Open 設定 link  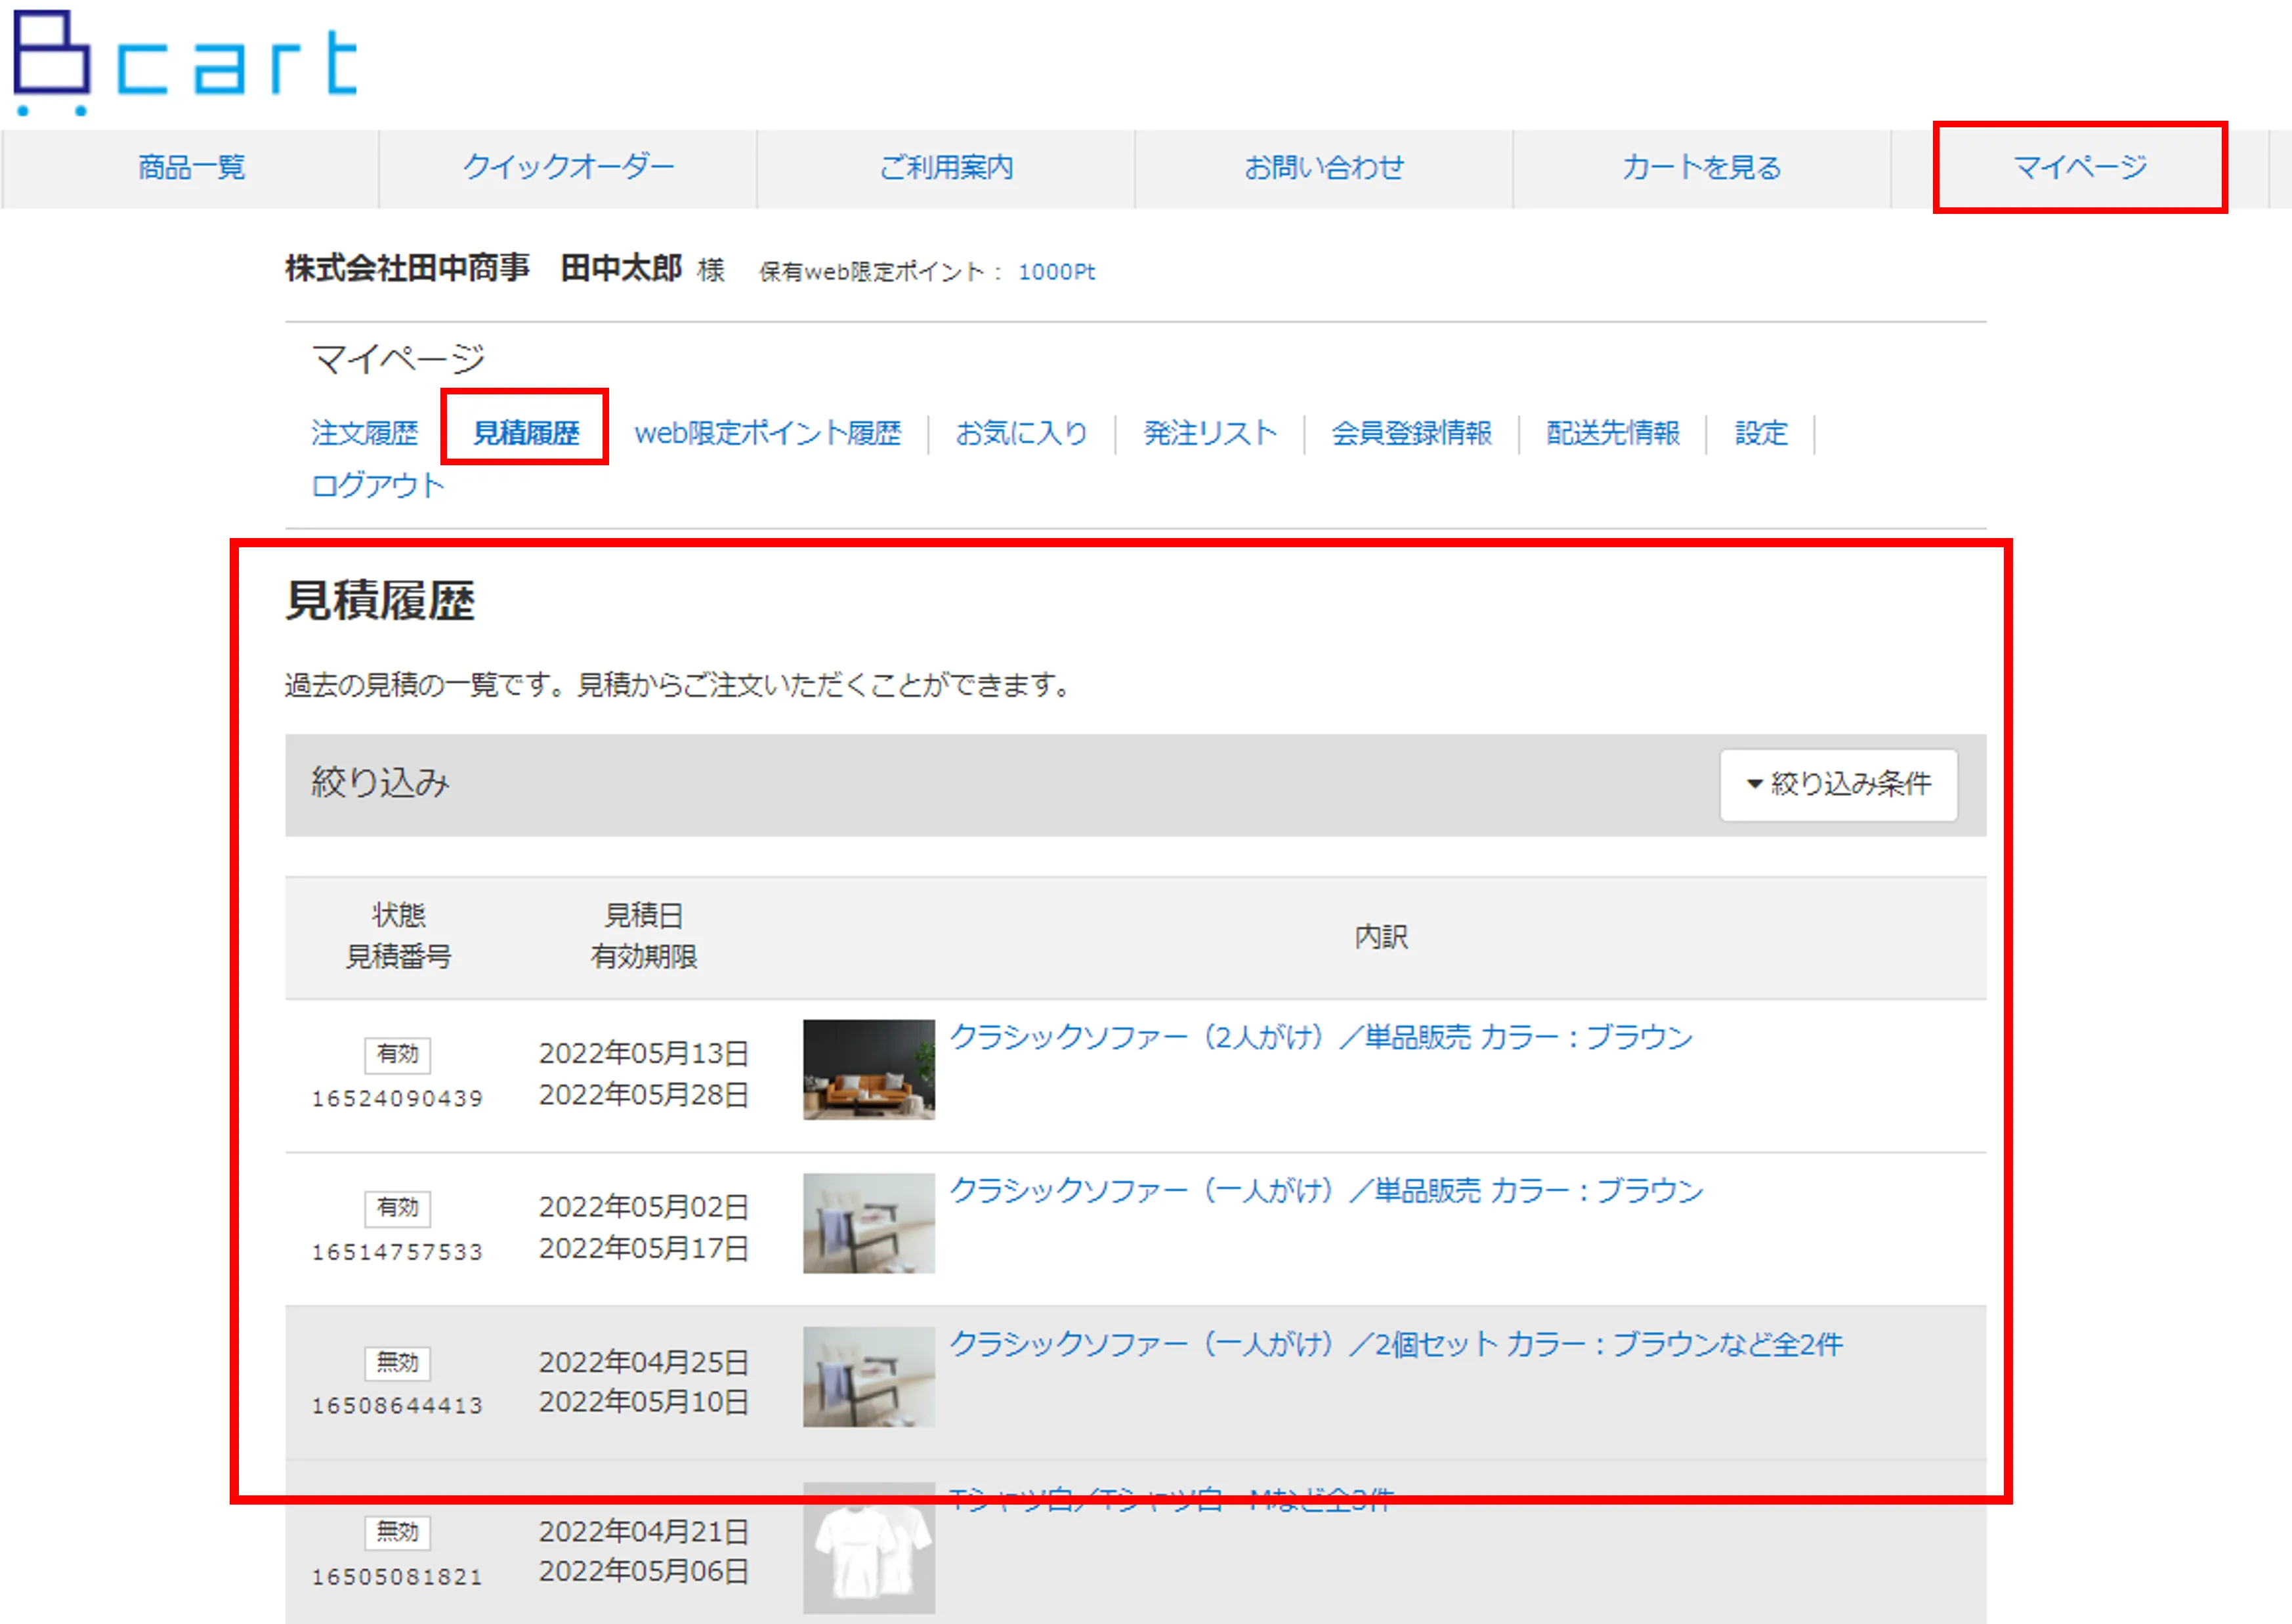(1761, 433)
